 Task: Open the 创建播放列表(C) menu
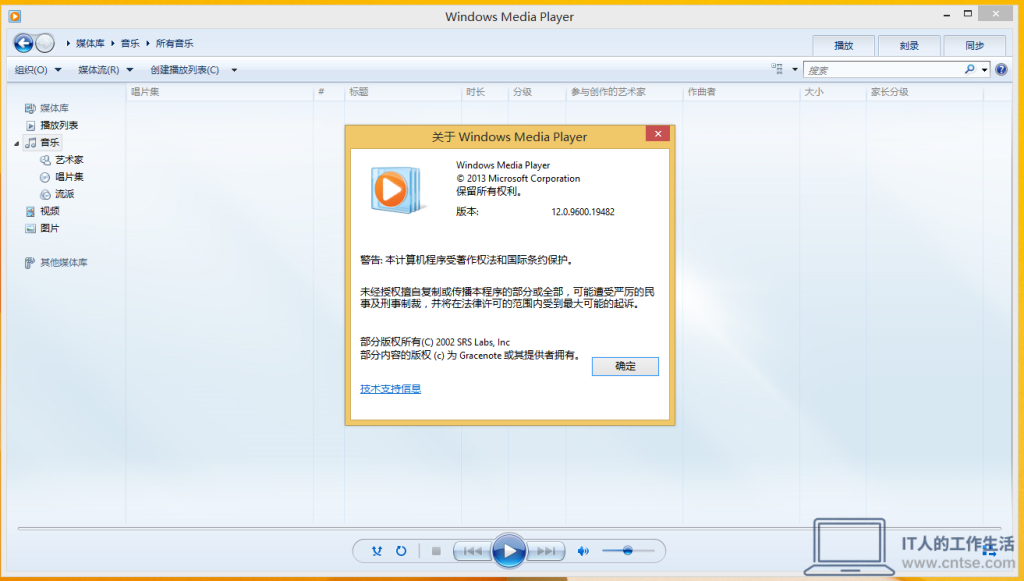pos(185,70)
